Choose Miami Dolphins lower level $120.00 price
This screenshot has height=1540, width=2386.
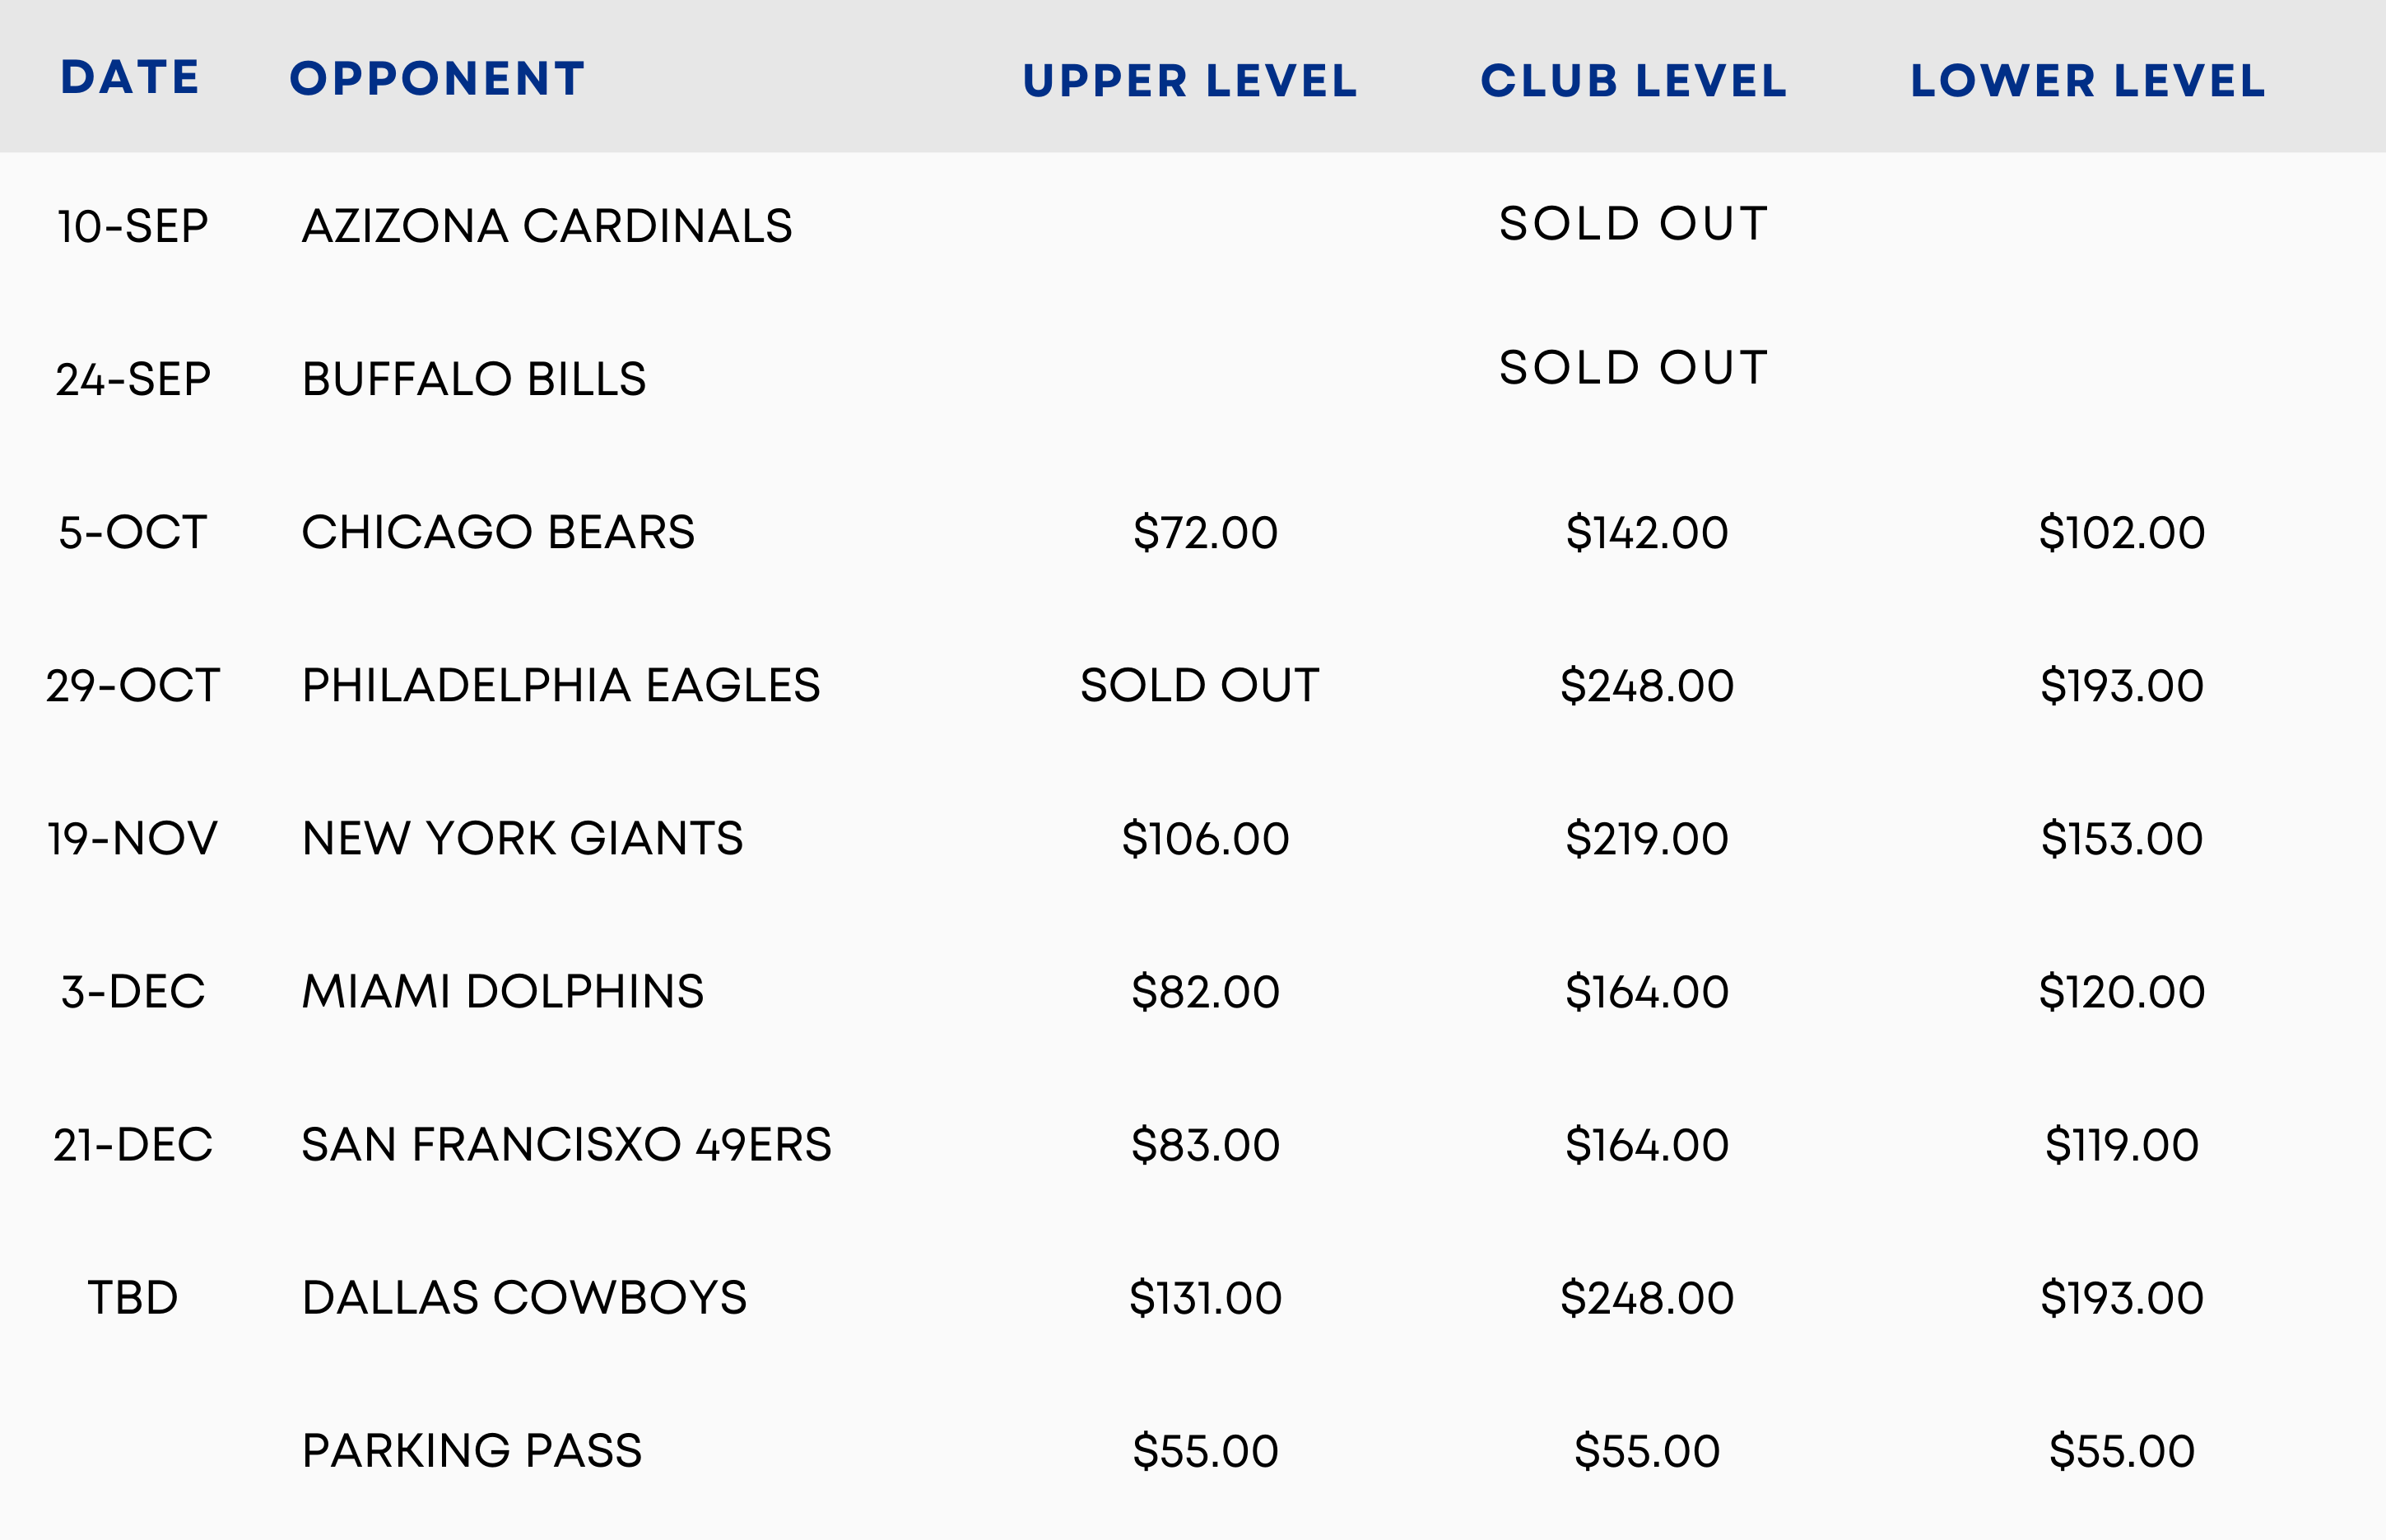(2122, 991)
